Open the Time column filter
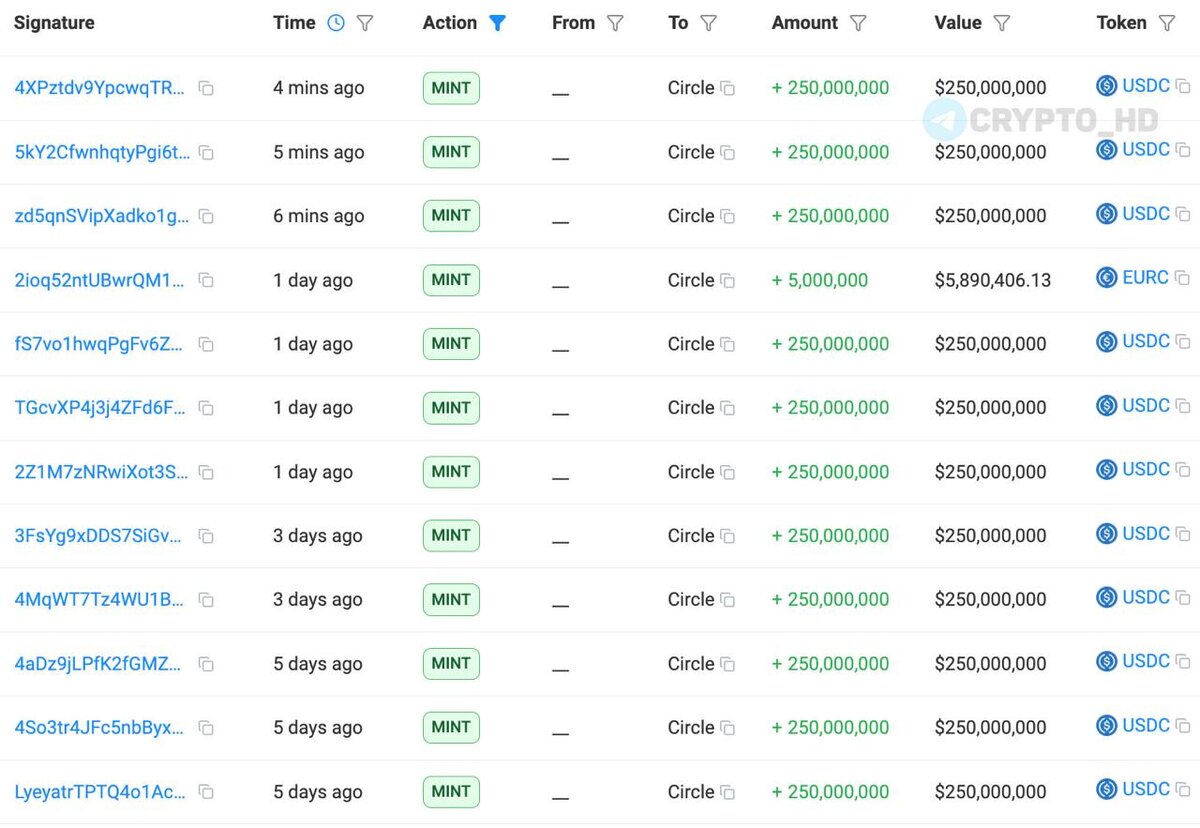 click(x=365, y=23)
